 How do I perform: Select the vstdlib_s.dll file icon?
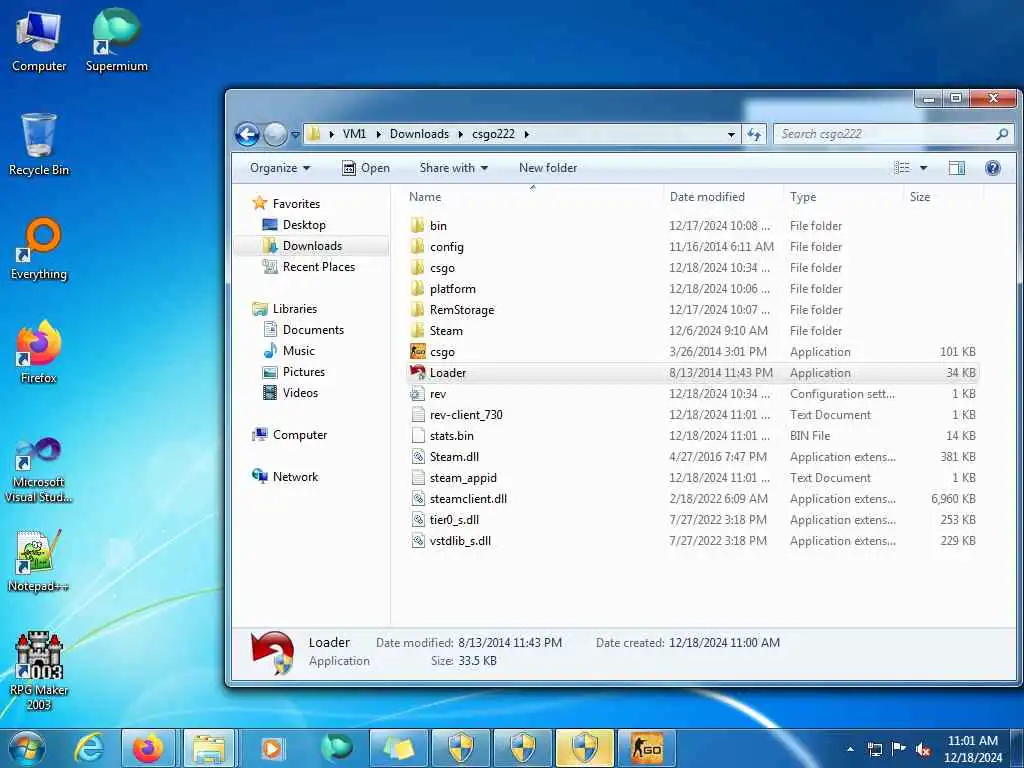click(x=417, y=541)
